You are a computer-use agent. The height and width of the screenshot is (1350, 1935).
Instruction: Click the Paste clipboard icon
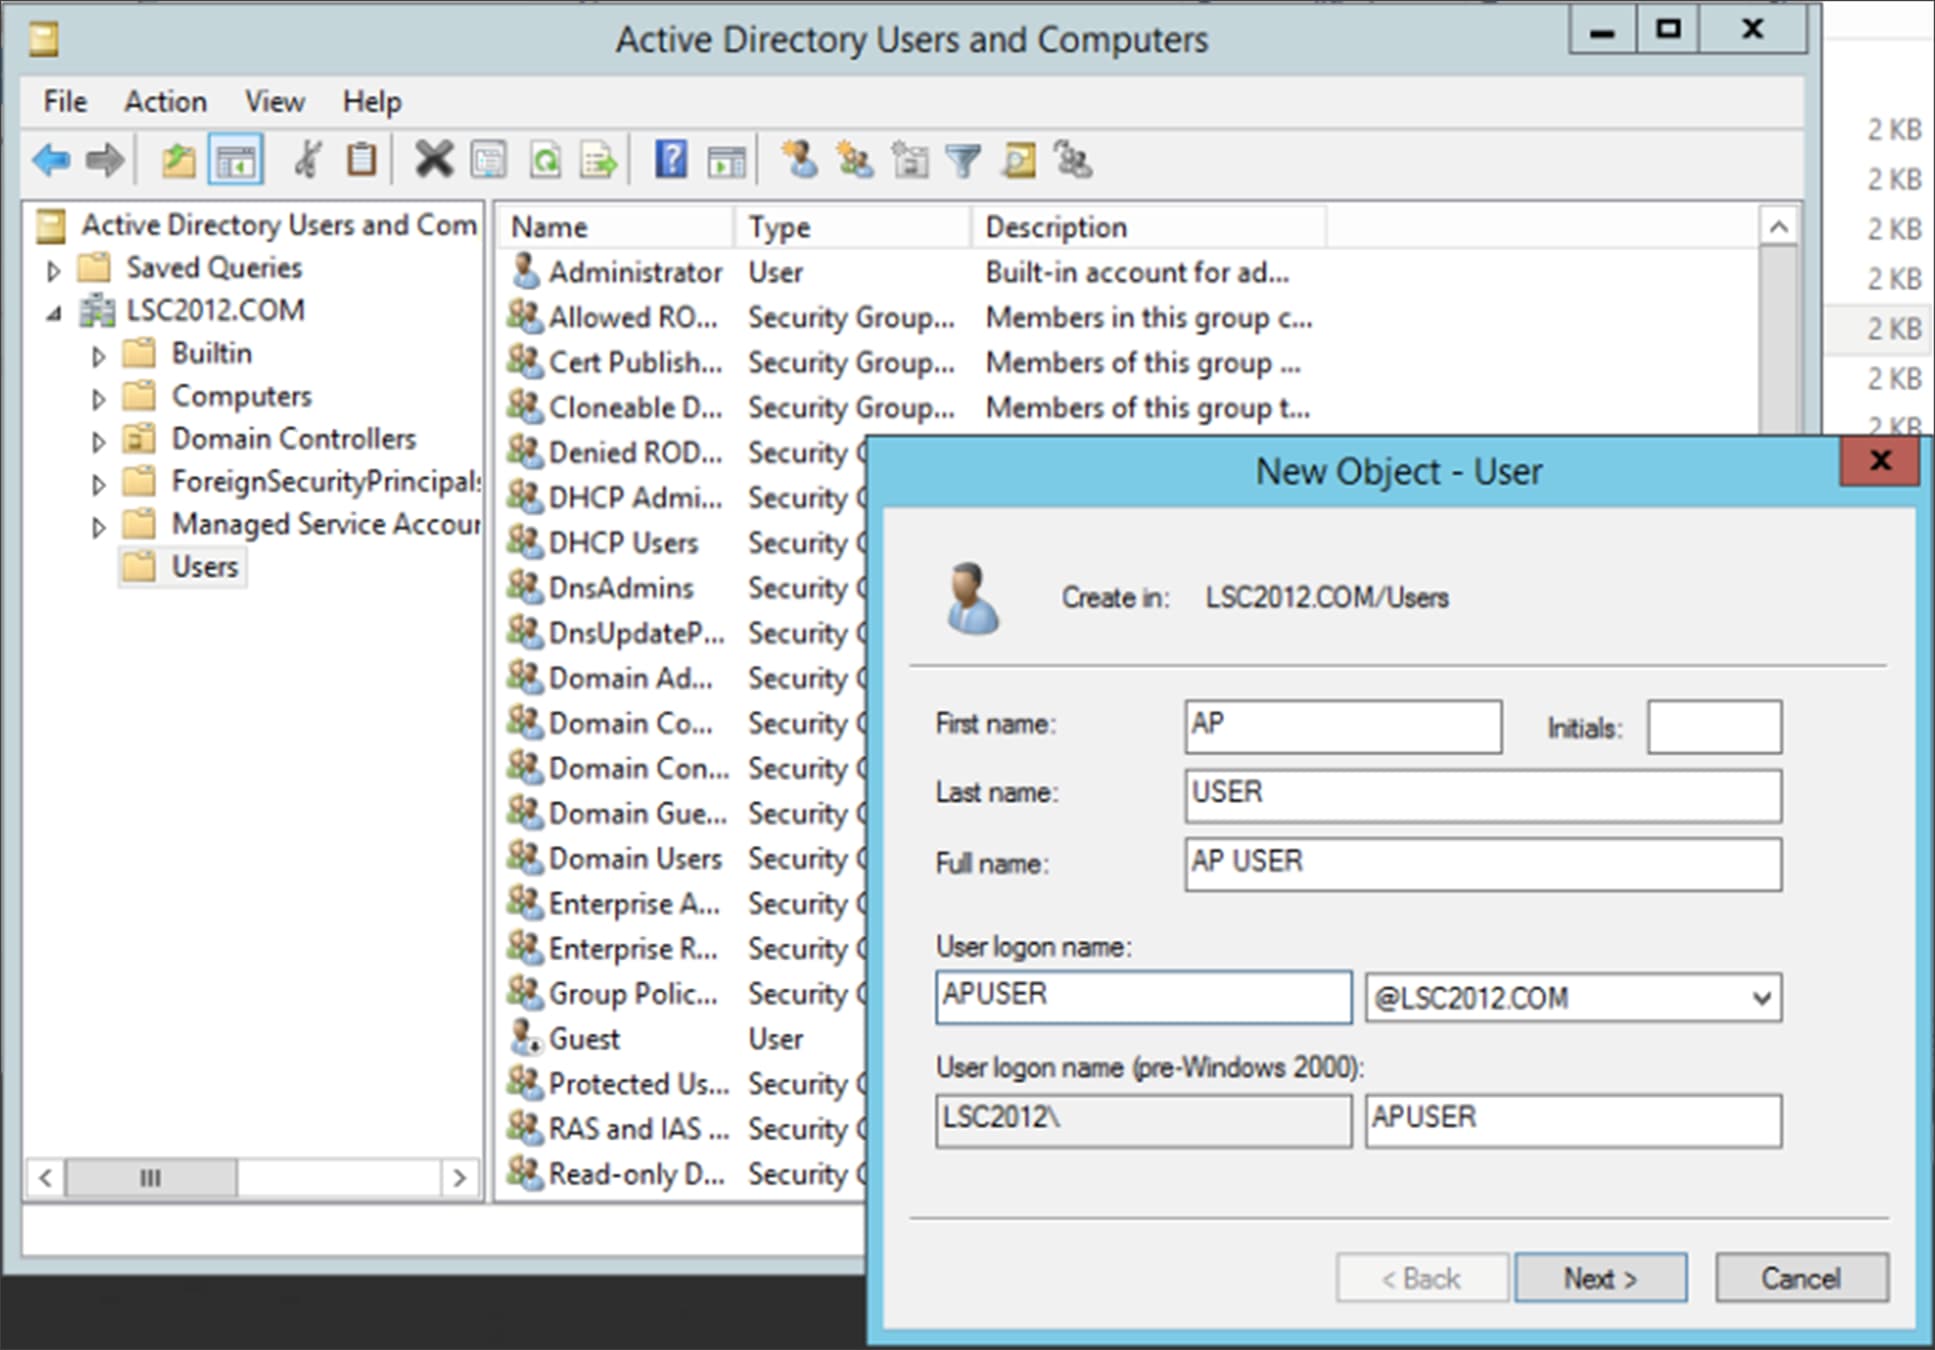point(361,160)
